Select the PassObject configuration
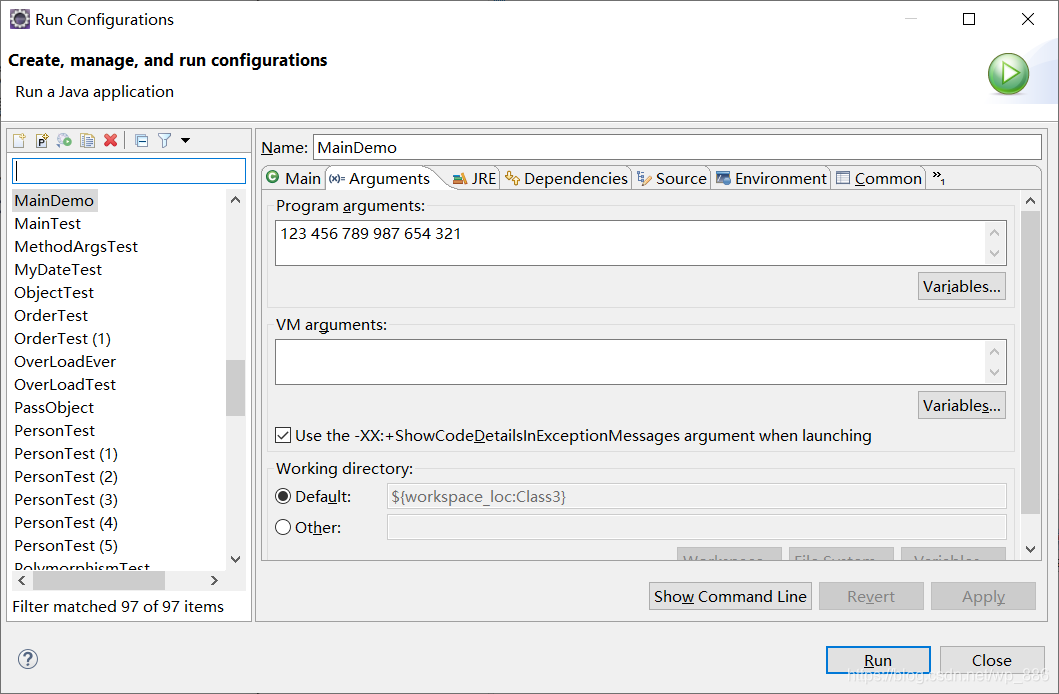The image size is (1059, 694). (x=54, y=407)
